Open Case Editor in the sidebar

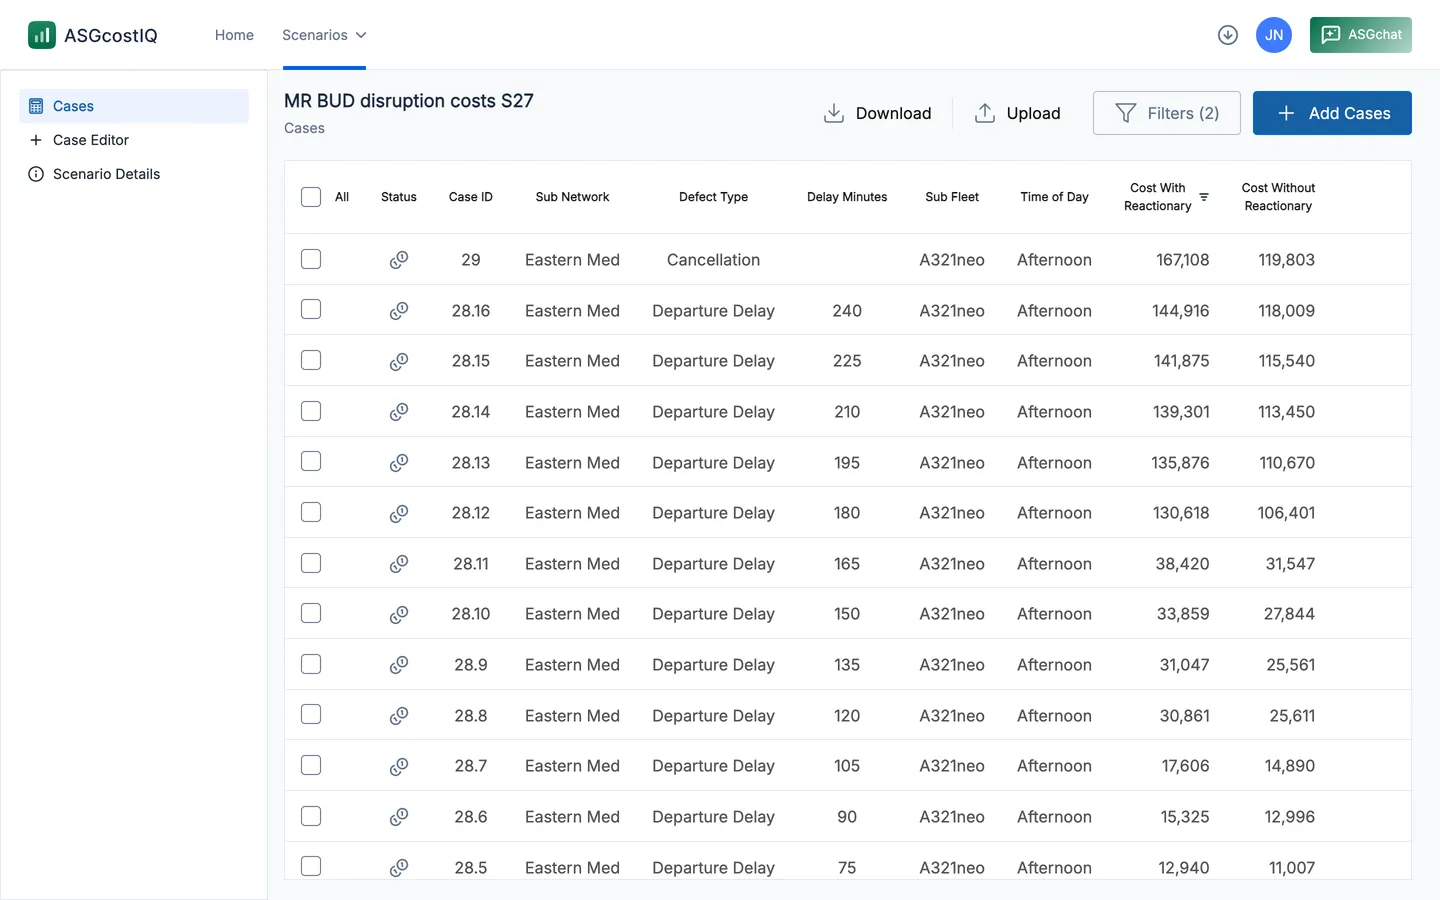[134, 140]
